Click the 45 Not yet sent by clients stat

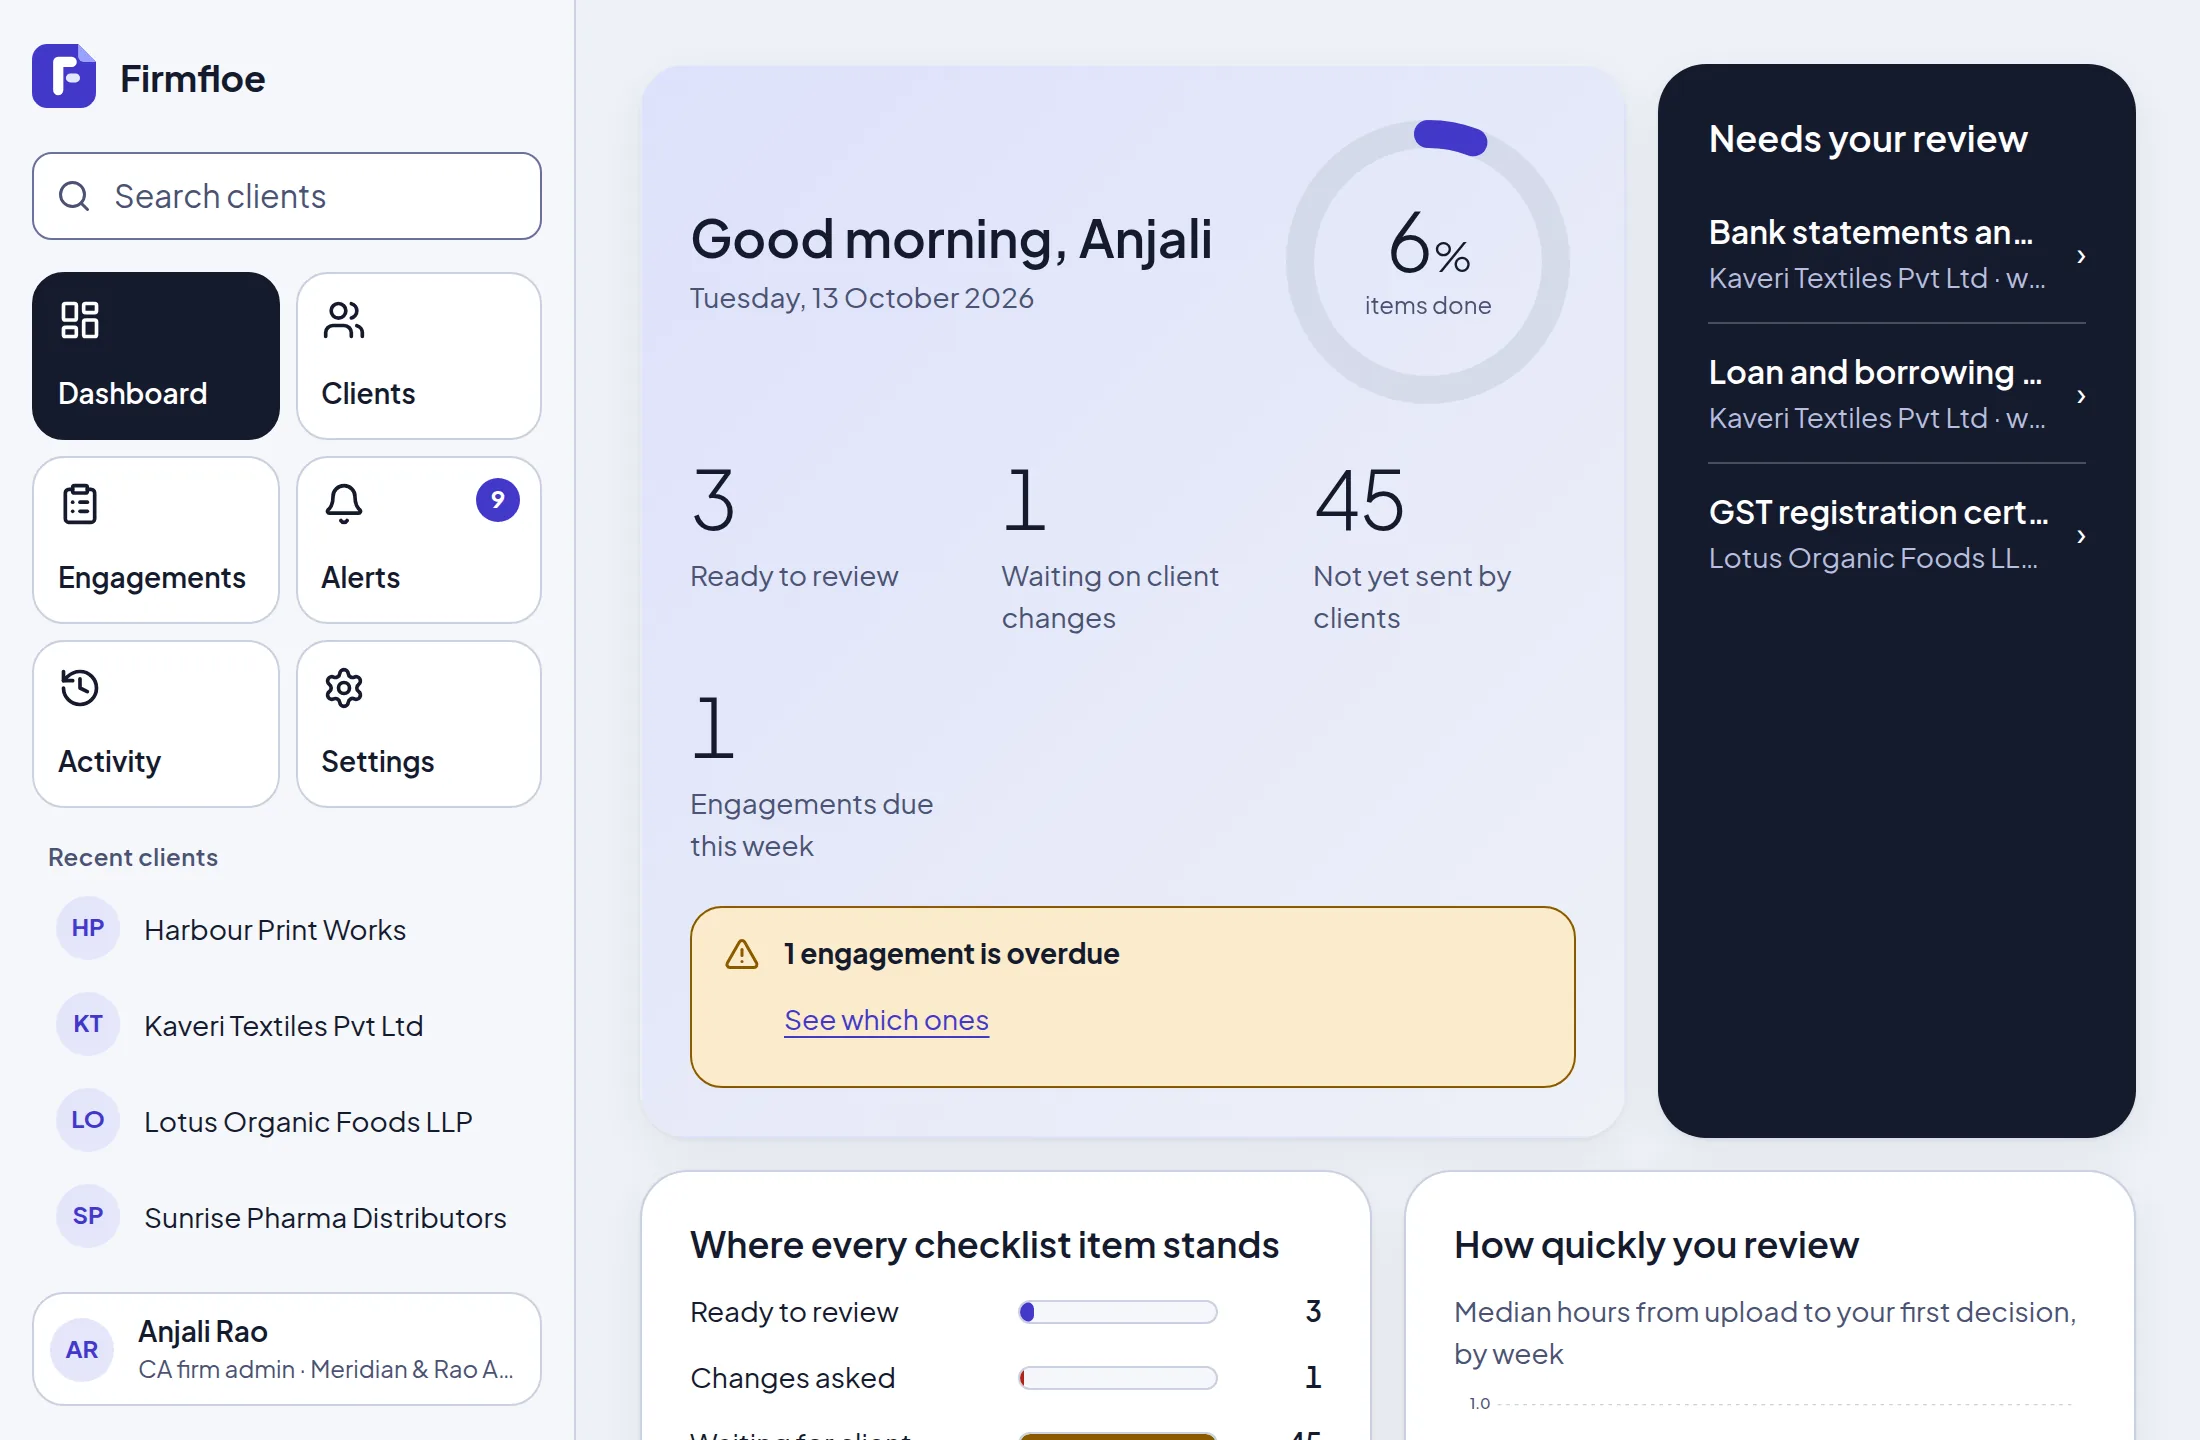tap(1412, 549)
